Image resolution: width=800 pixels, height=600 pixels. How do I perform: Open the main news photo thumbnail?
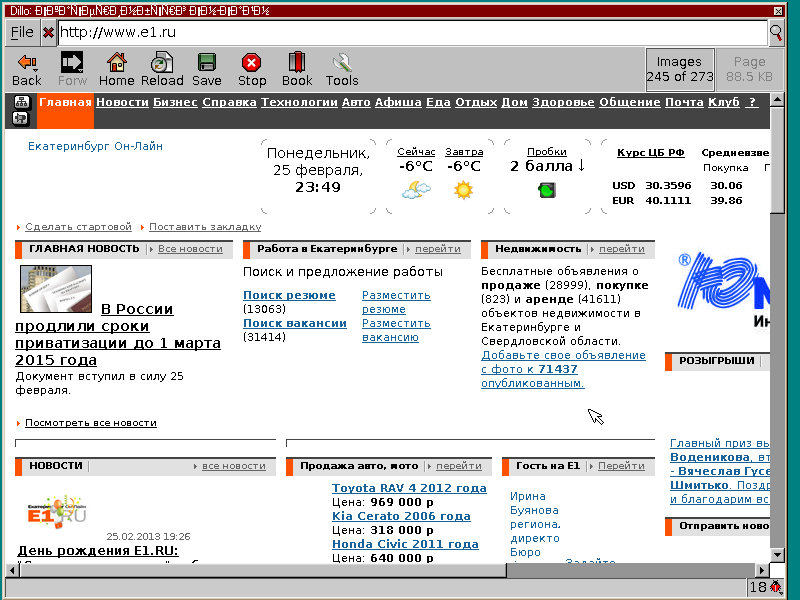56,289
